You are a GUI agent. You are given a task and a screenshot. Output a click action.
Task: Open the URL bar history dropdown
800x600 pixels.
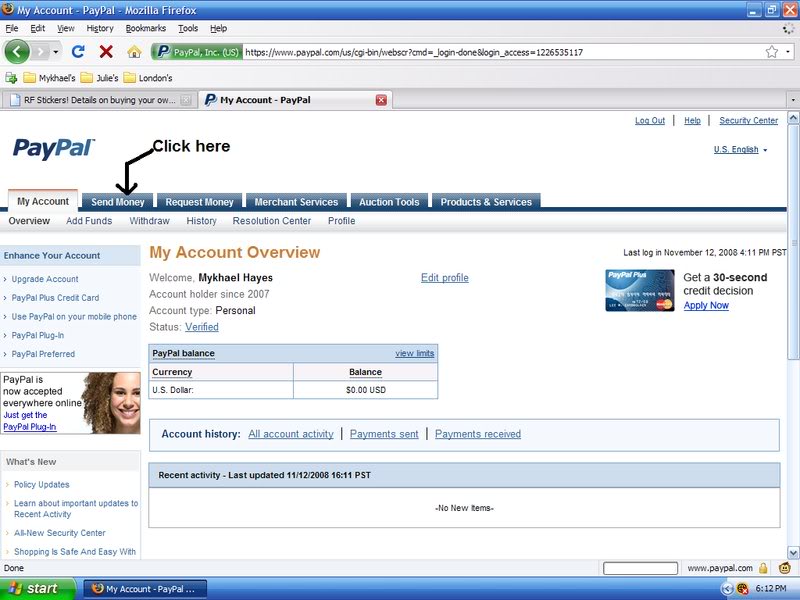click(x=788, y=52)
